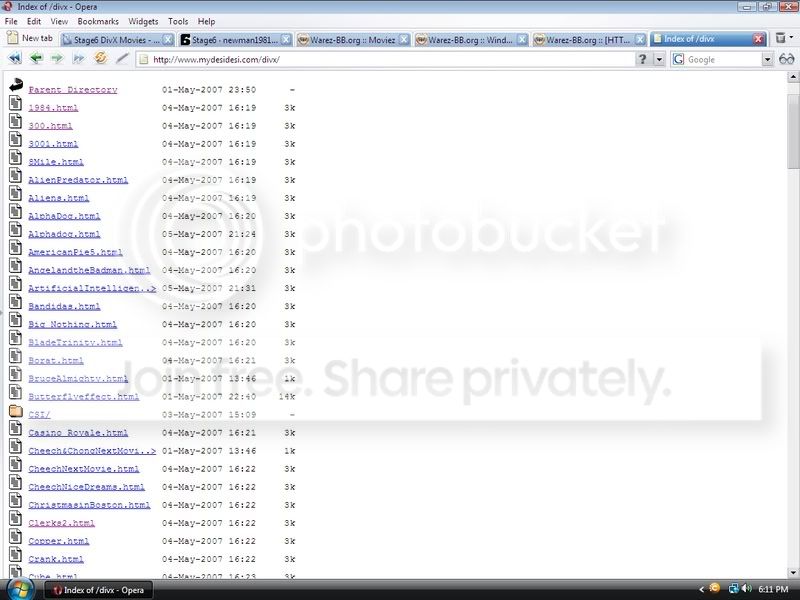Close the Stage6 DivX Movies tab
The height and width of the screenshot is (600, 800).
coord(168,39)
